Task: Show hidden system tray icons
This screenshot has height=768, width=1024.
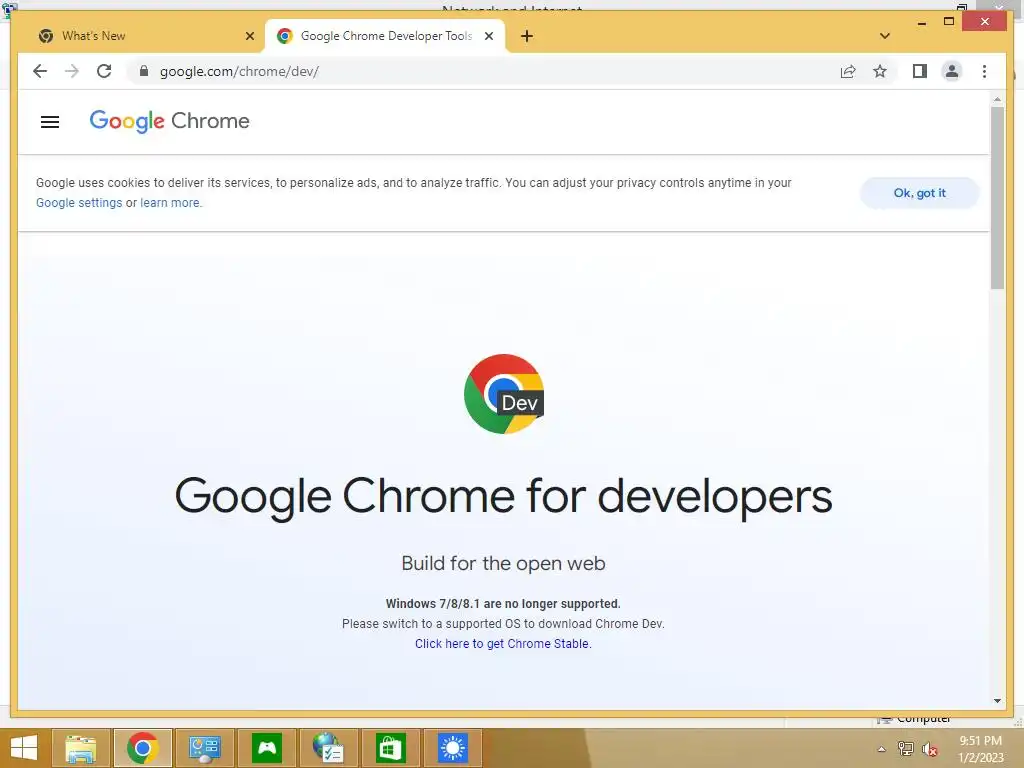Action: click(882, 749)
